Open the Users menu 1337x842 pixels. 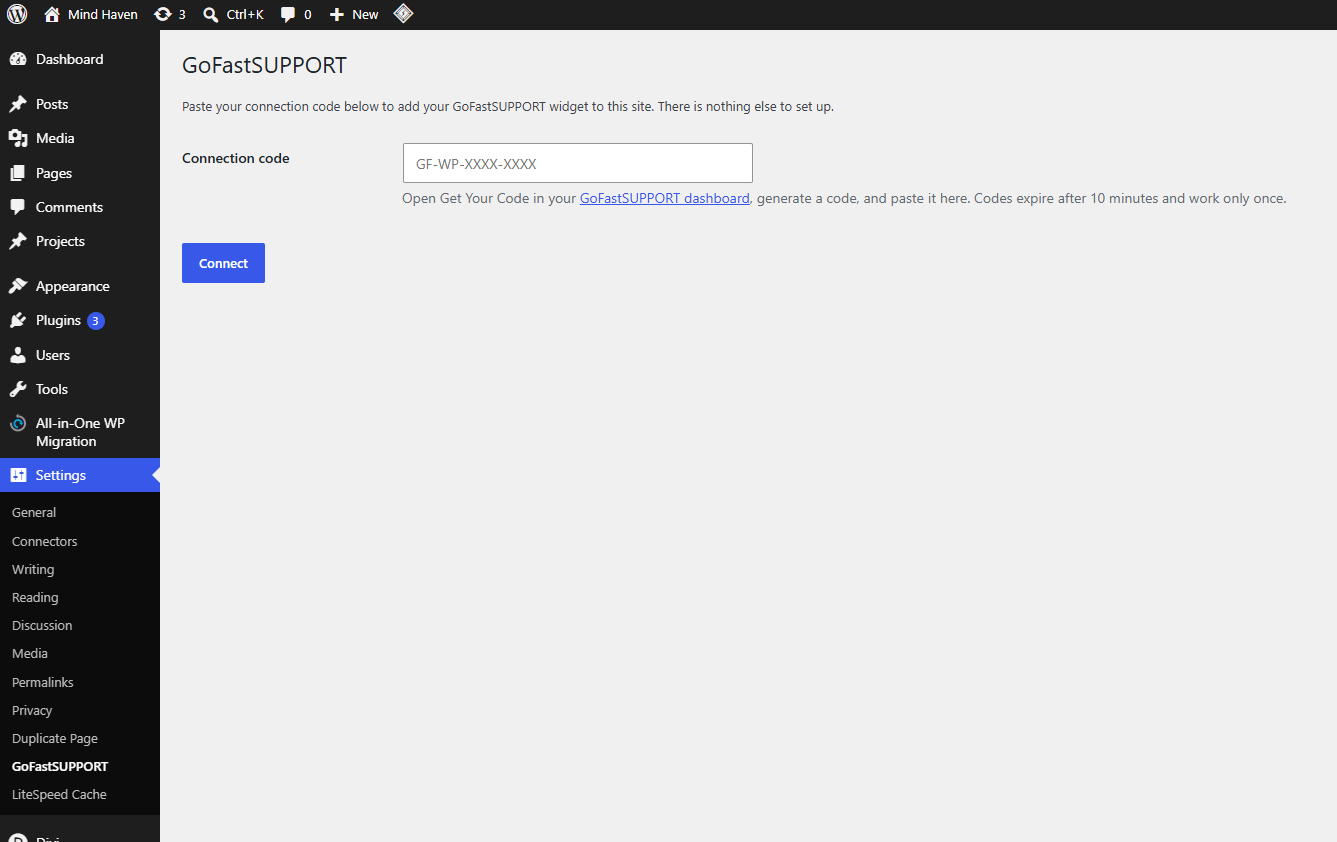coord(80,355)
